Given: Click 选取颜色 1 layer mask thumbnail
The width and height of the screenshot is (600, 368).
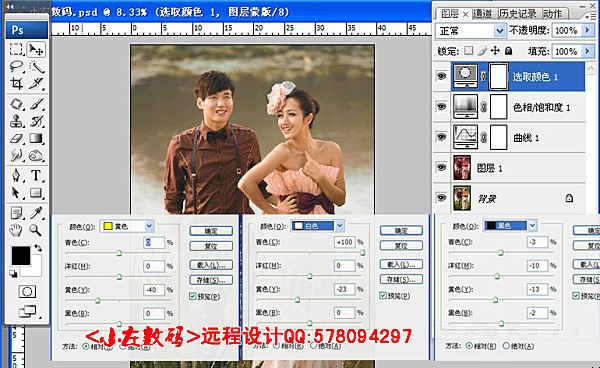Looking at the screenshot, I should tap(499, 77).
